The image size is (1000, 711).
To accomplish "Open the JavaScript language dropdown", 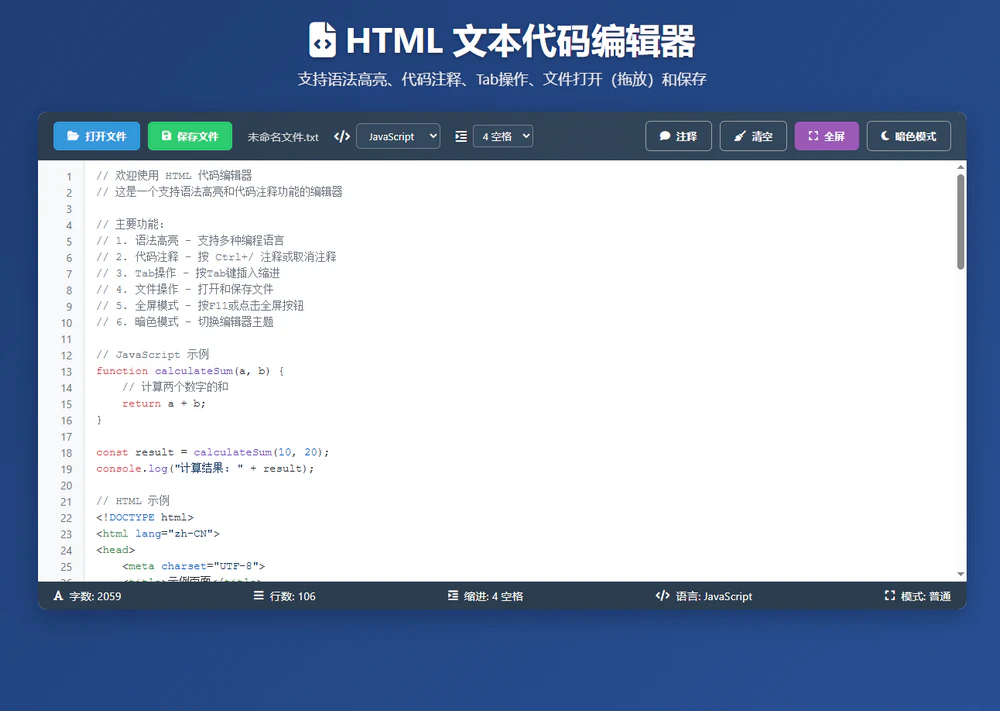I will 398,136.
